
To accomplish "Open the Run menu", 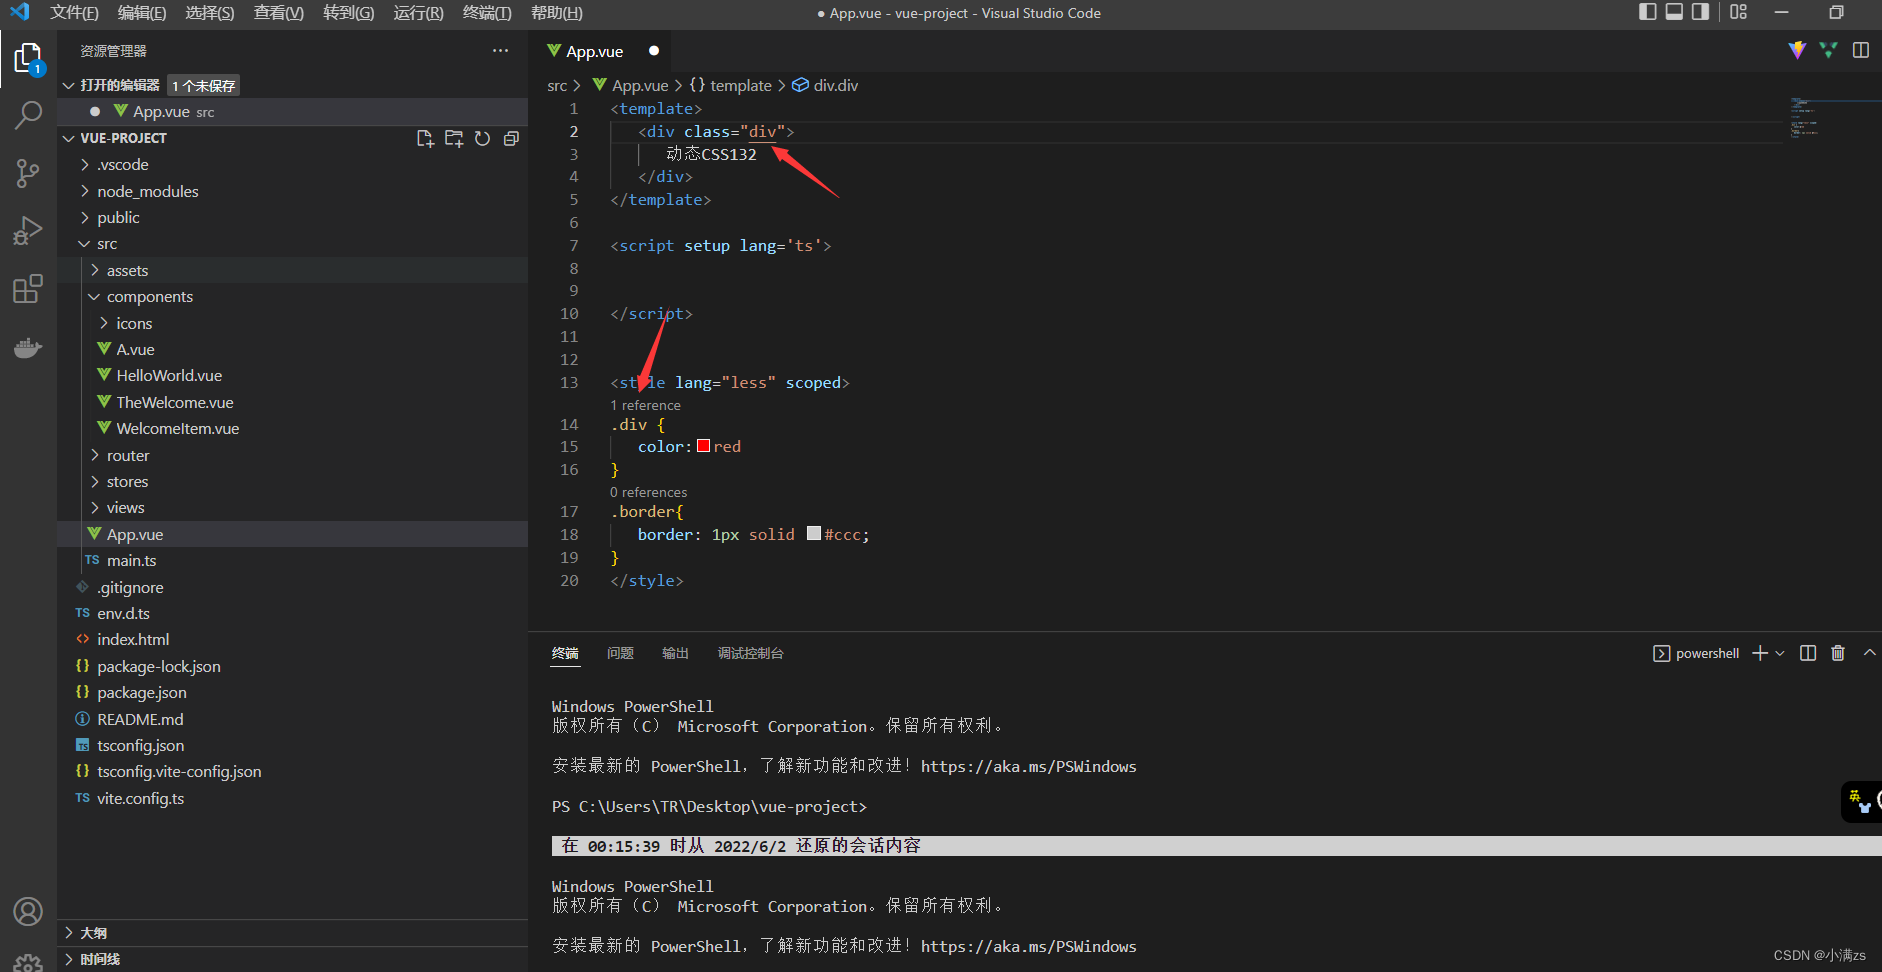I will [x=418, y=13].
